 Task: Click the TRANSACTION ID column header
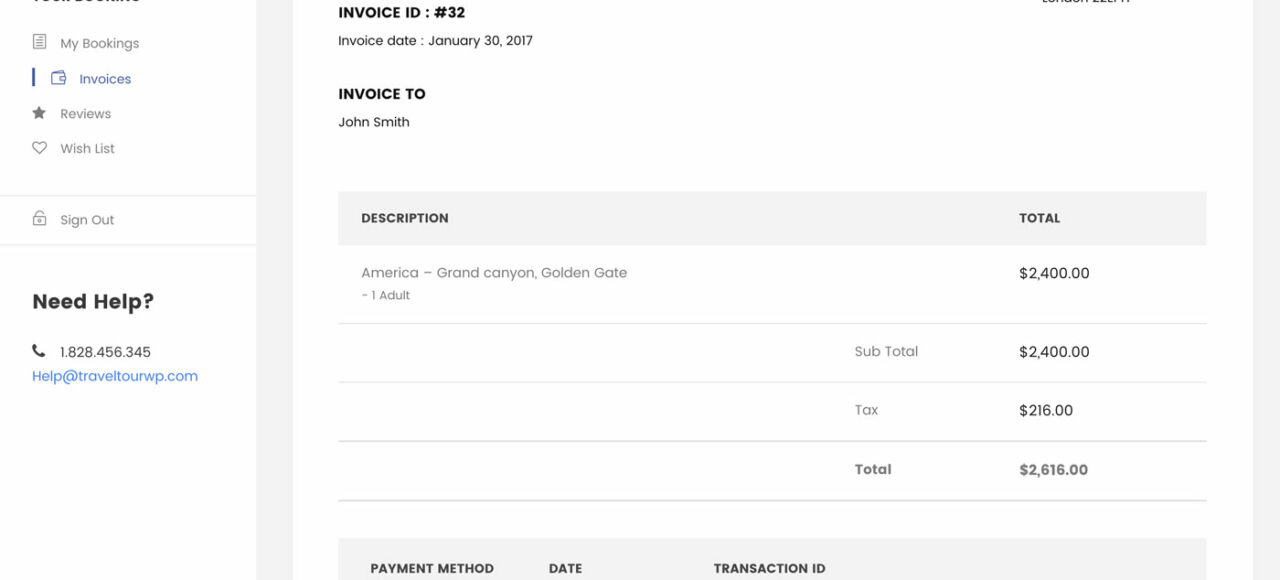pyautogui.click(x=769, y=568)
